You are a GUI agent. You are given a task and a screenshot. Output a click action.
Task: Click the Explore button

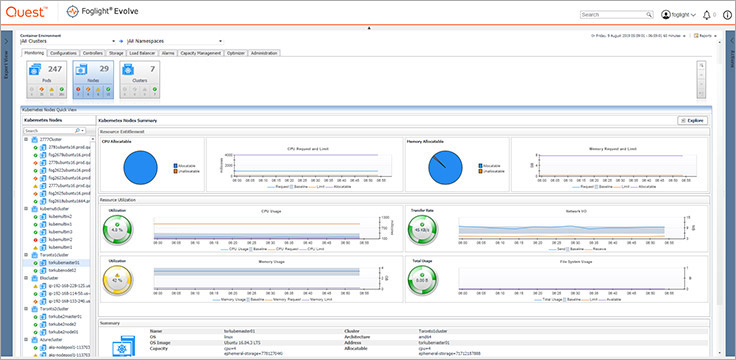point(692,121)
